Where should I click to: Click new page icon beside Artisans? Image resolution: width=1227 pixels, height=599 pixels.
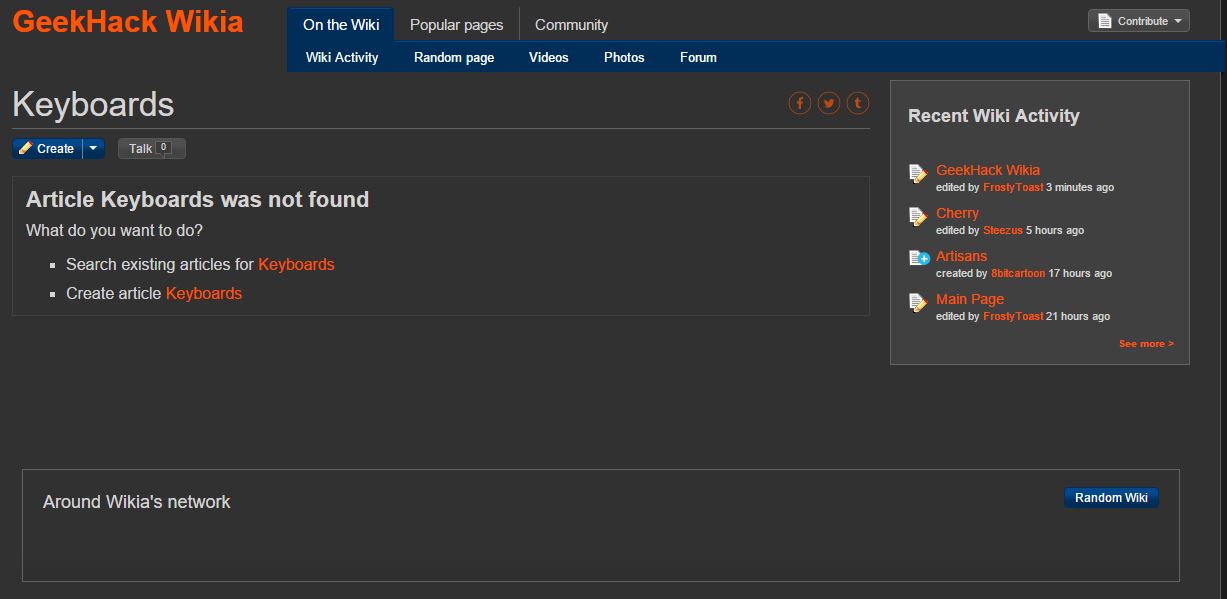[x=918, y=259]
